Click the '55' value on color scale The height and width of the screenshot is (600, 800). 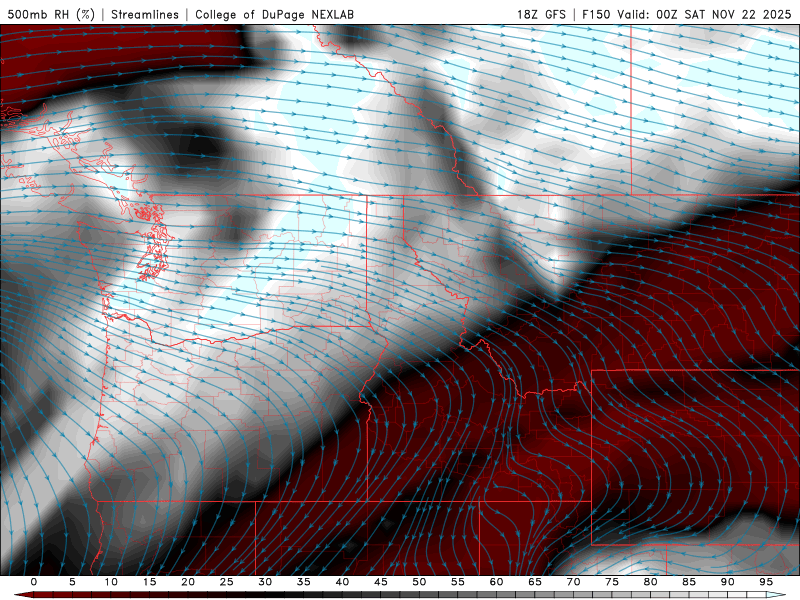[458, 582]
